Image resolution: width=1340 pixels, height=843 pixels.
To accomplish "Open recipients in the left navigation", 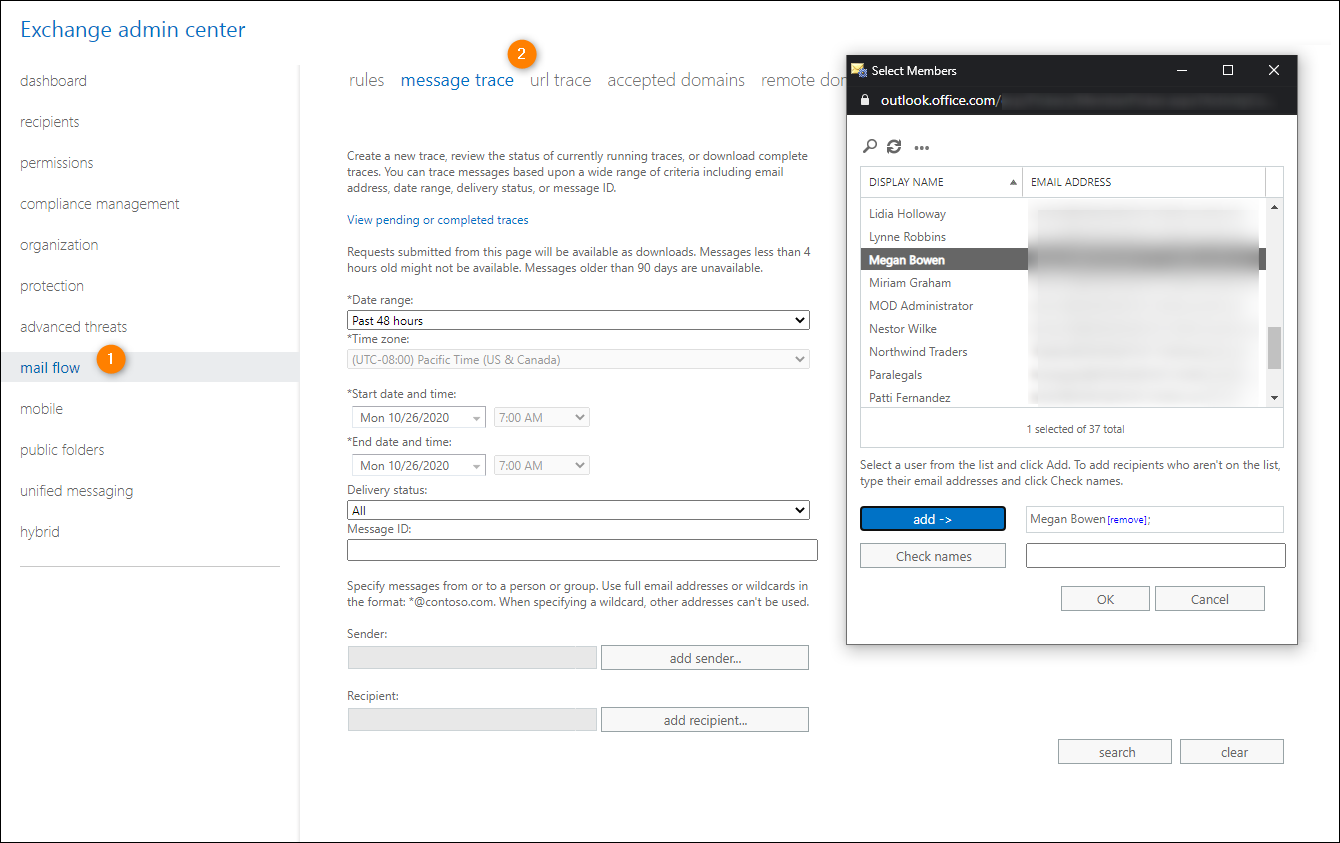I will click(x=49, y=122).
